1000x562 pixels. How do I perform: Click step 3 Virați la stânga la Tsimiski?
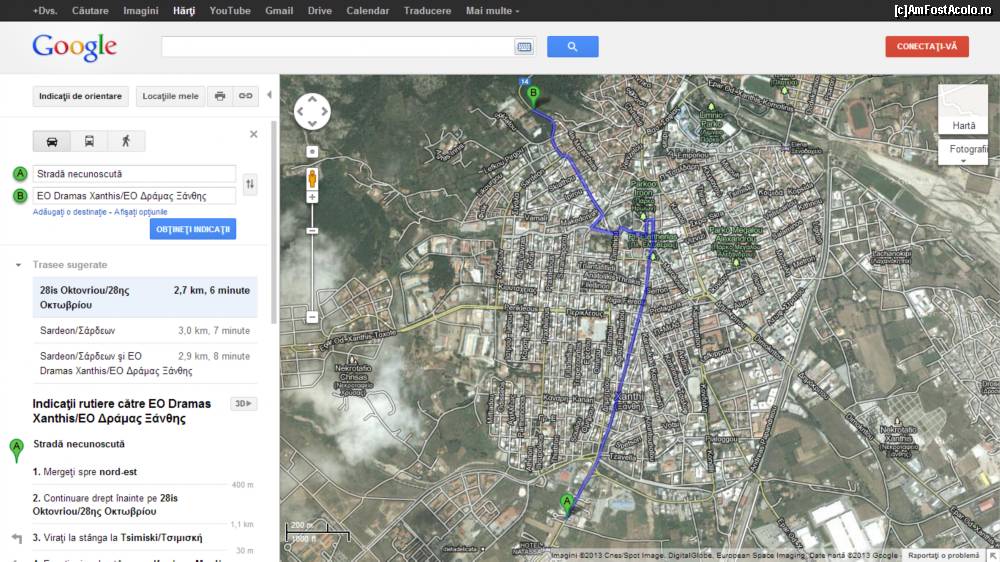(x=117, y=538)
